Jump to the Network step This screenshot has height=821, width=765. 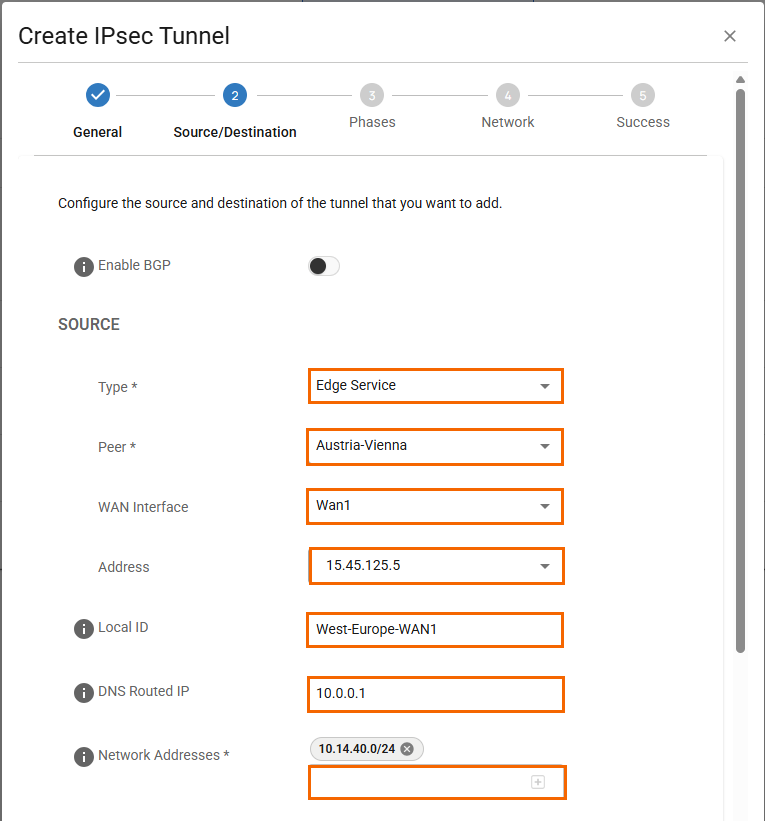508,96
